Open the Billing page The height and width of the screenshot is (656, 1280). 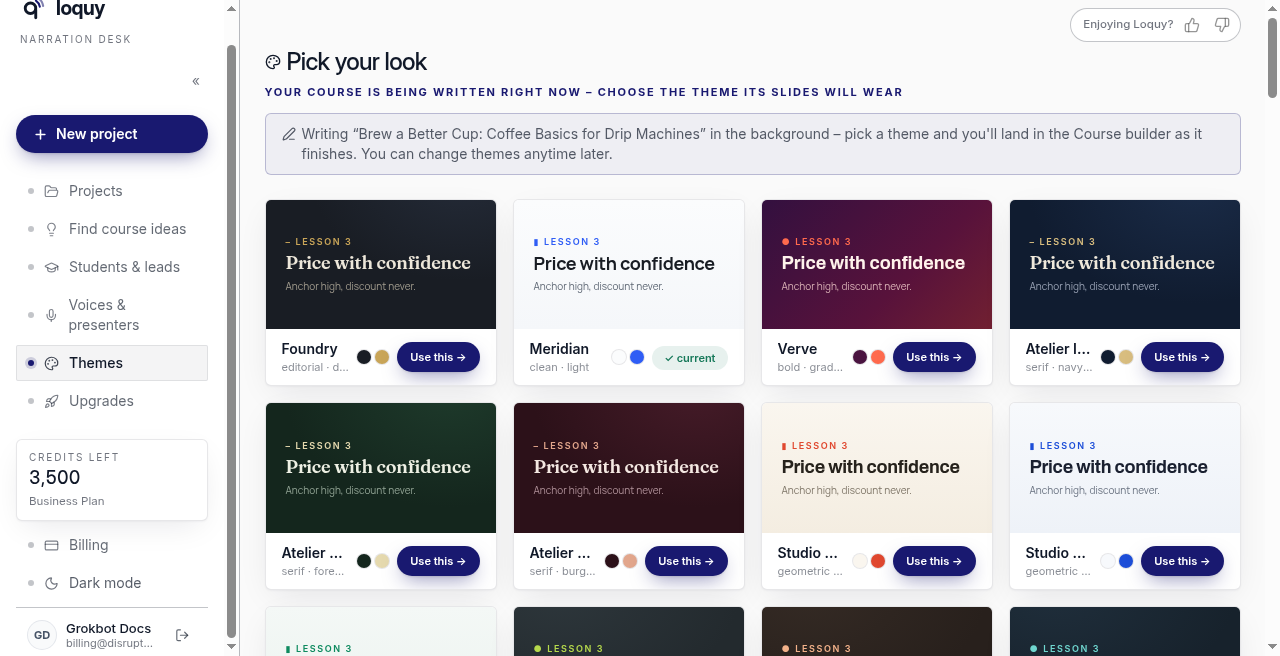(x=112, y=545)
